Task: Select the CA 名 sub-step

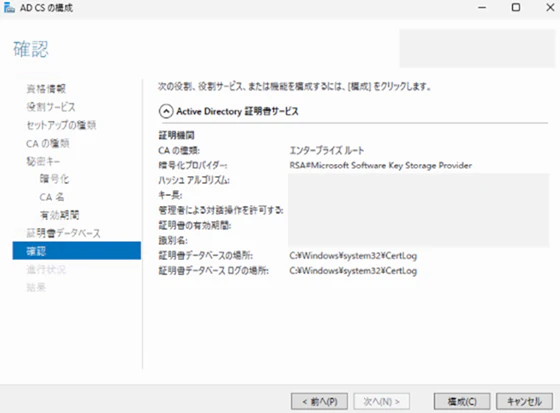Action: click(52, 197)
